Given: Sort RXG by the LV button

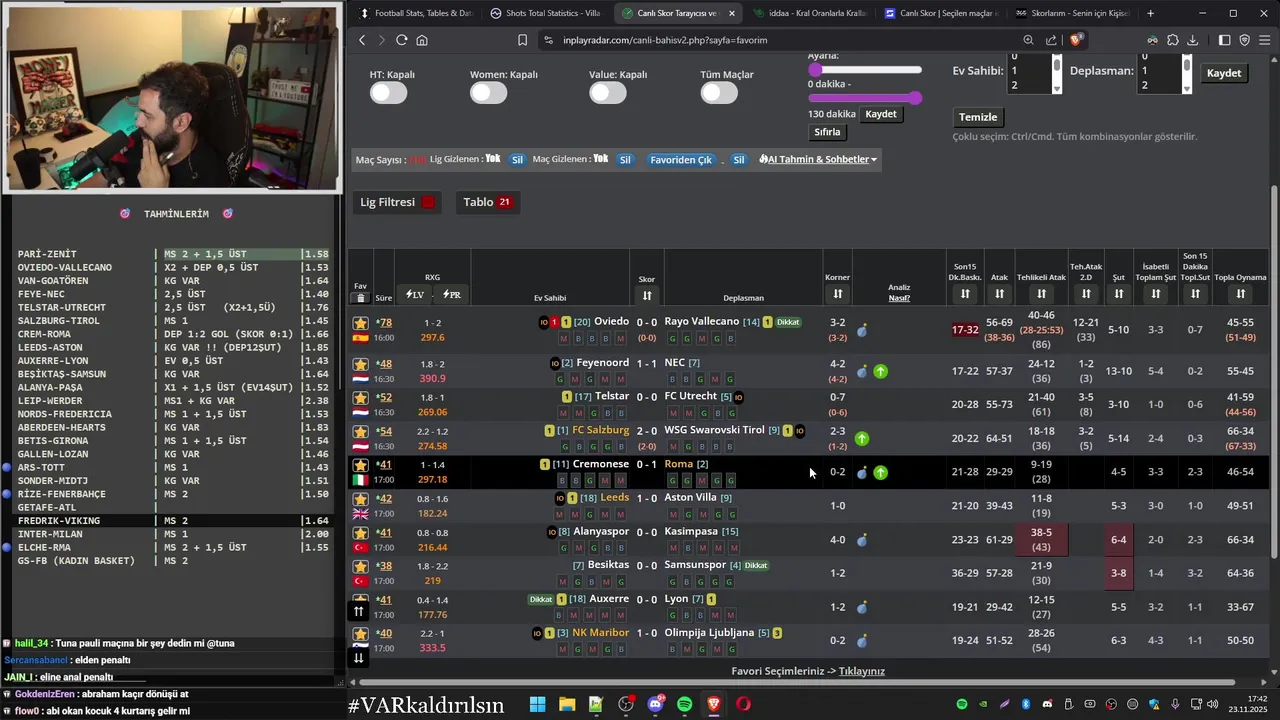Looking at the screenshot, I should (414, 295).
